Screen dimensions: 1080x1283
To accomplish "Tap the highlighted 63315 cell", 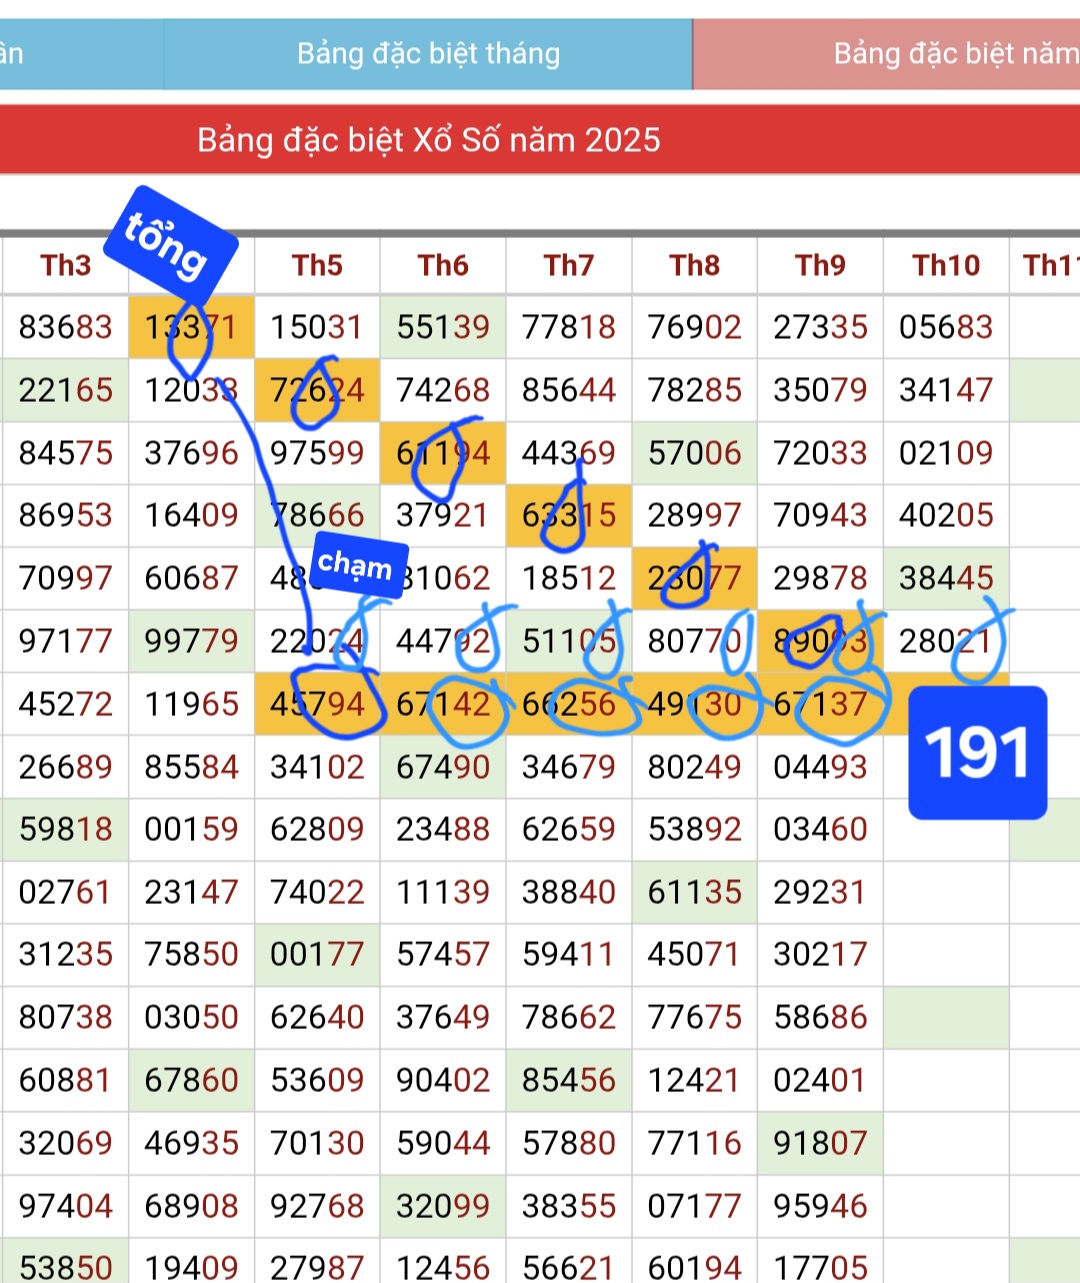I will coord(569,515).
